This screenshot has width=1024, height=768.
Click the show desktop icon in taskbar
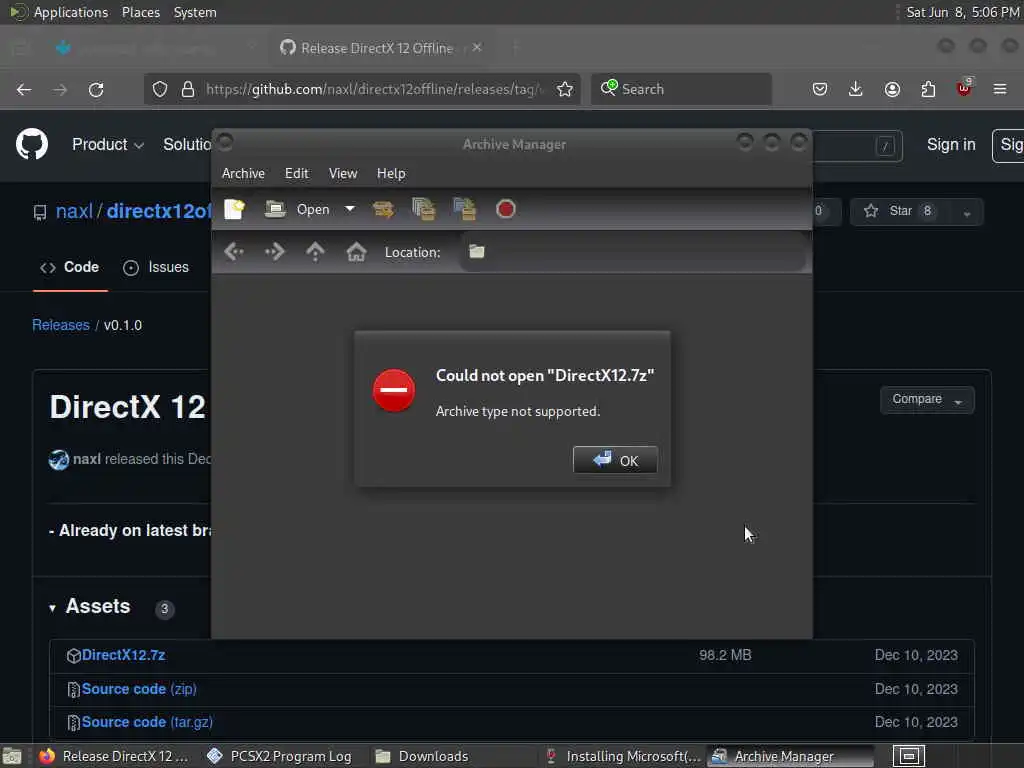point(12,756)
